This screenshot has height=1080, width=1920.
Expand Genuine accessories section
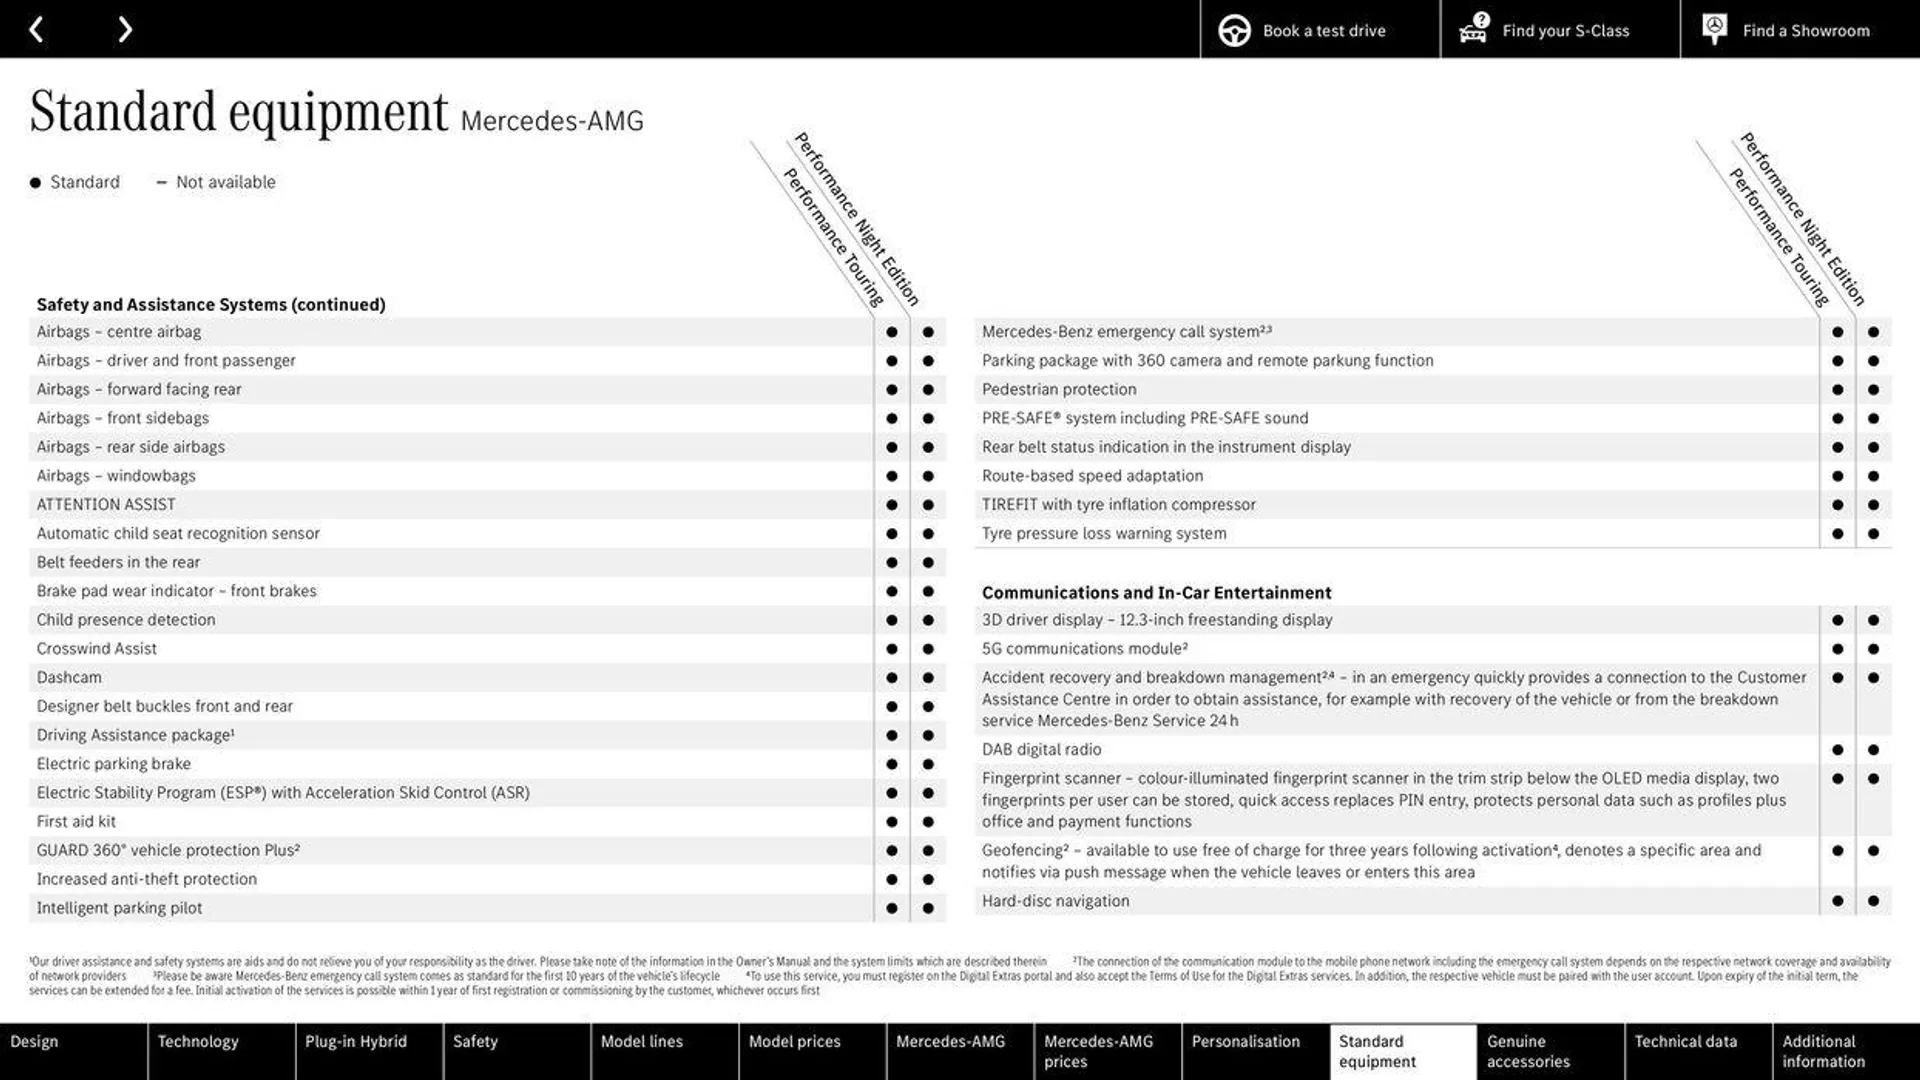[x=1547, y=1051]
